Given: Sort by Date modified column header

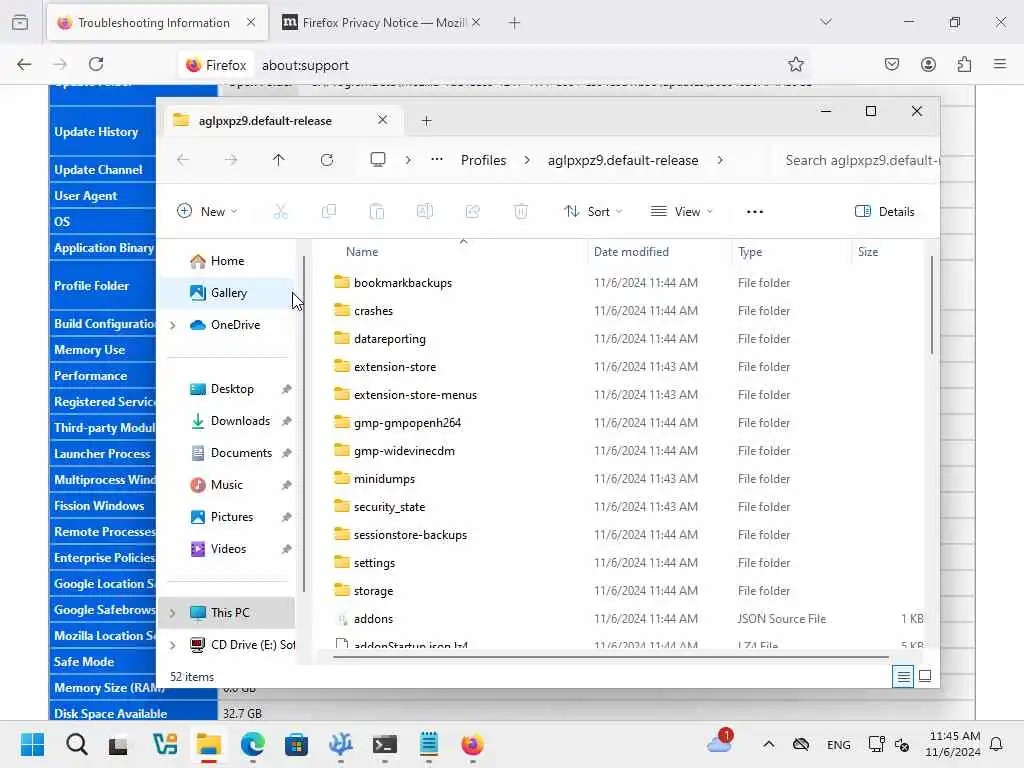Looking at the screenshot, I should tap(631, 252).
